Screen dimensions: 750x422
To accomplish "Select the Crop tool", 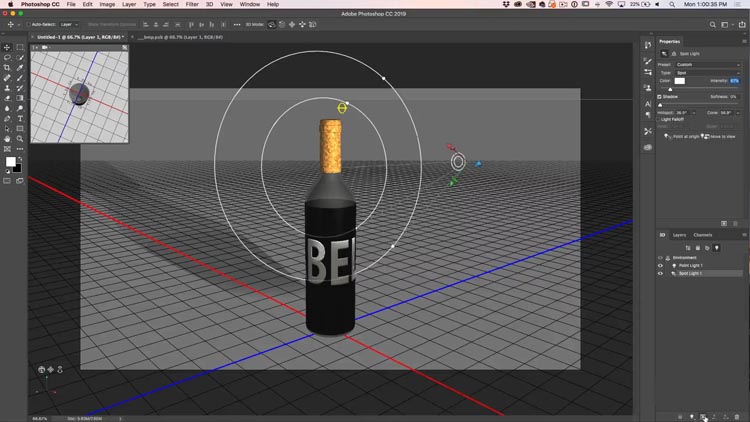I will coord(7,67).
